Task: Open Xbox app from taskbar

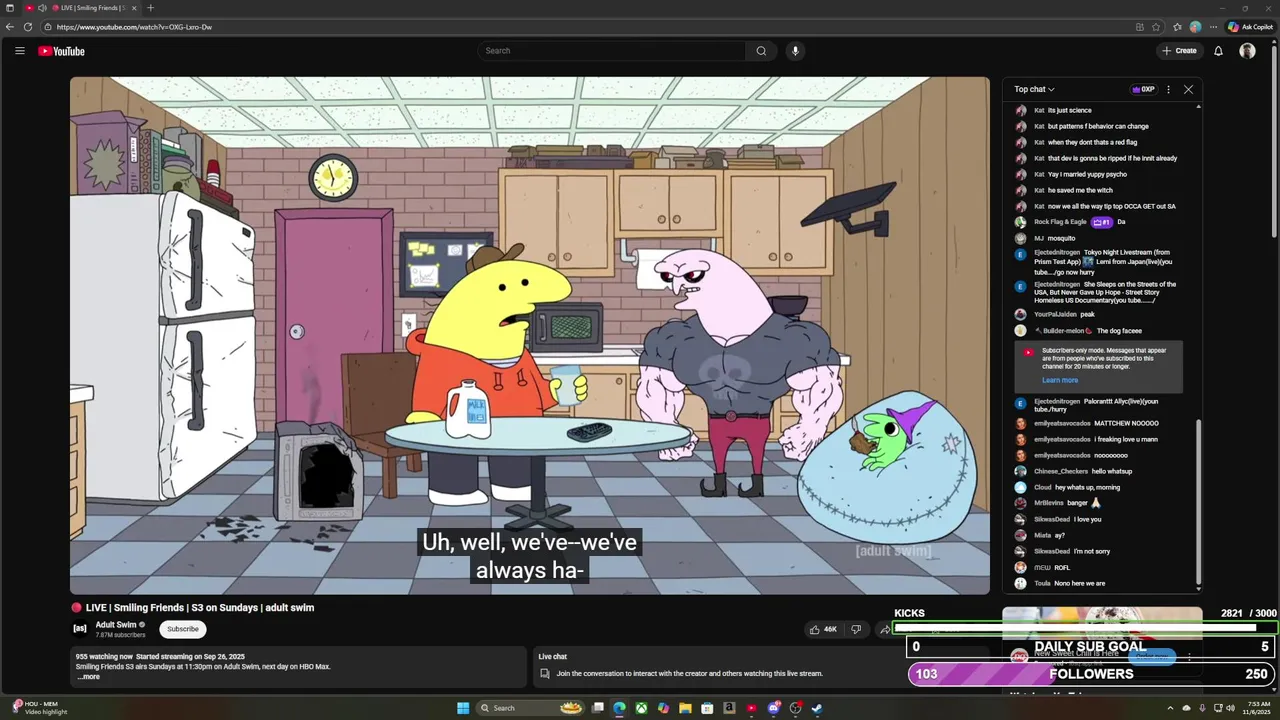Action: [641, 708]
